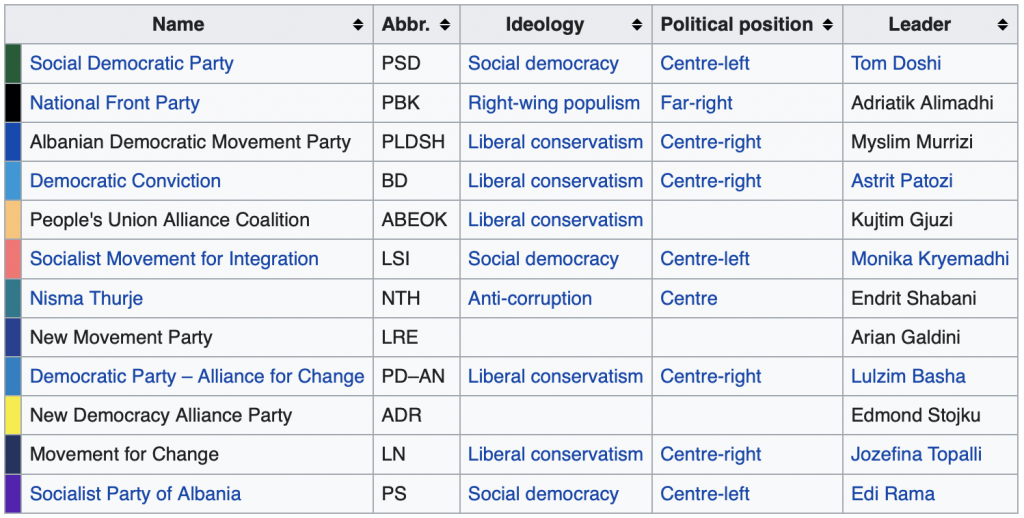Open Social Democratic Party link
Viewport: 1024px width, 518px height.
coord(131,64)
